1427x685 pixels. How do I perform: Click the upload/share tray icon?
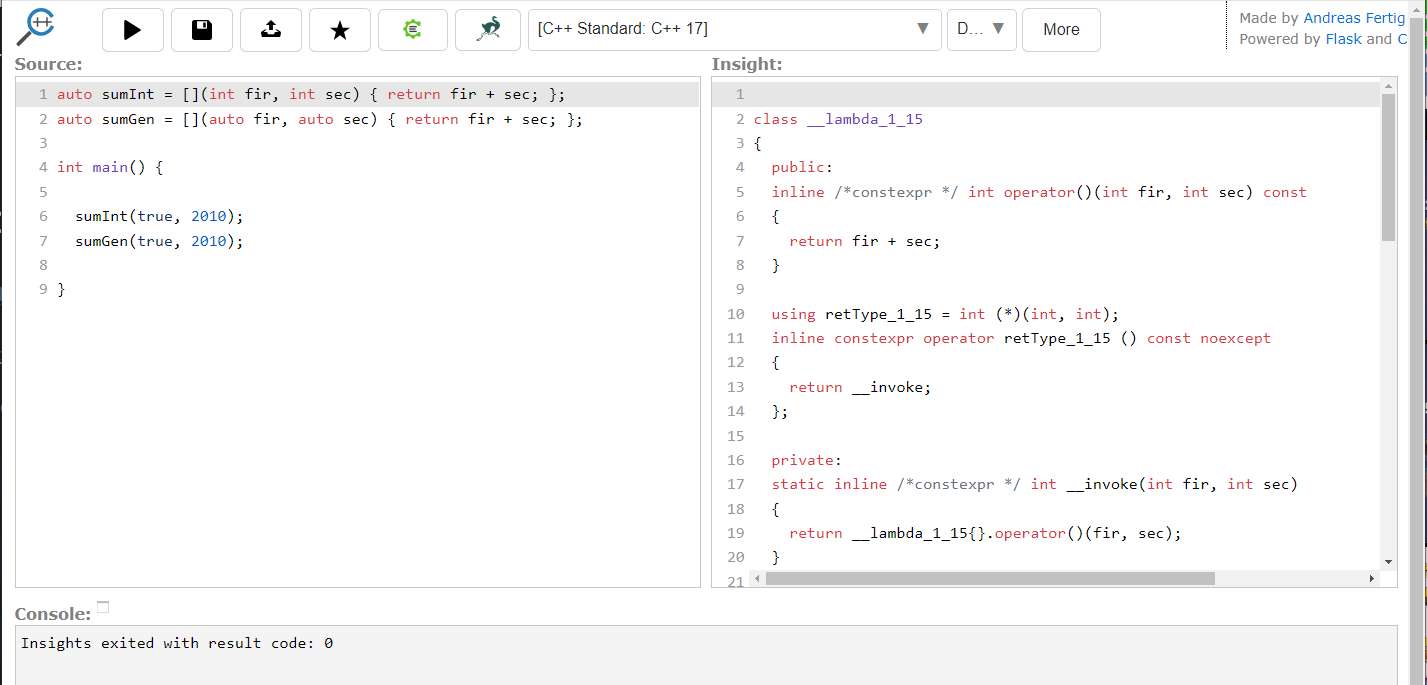point(271,30)
